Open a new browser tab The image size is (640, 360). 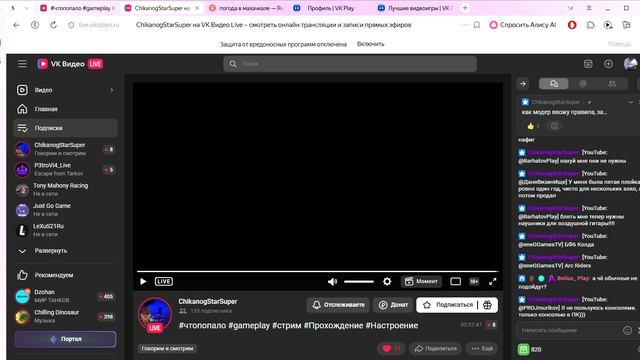pyautogui.click(x=465, y=8)
